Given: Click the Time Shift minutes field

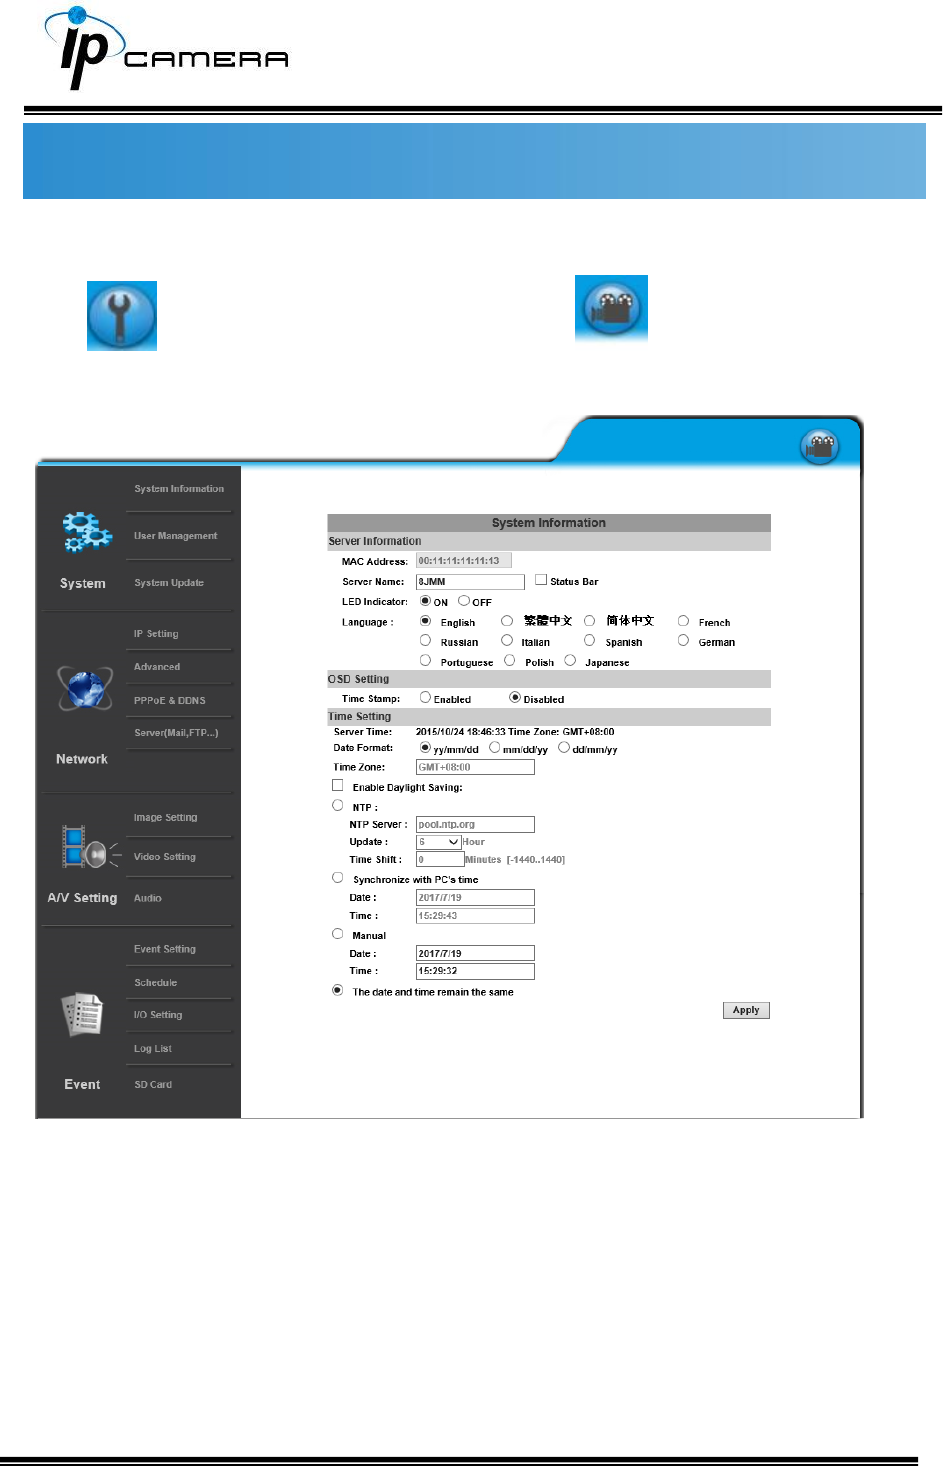Looking at the screenshot, I should 440,859.
